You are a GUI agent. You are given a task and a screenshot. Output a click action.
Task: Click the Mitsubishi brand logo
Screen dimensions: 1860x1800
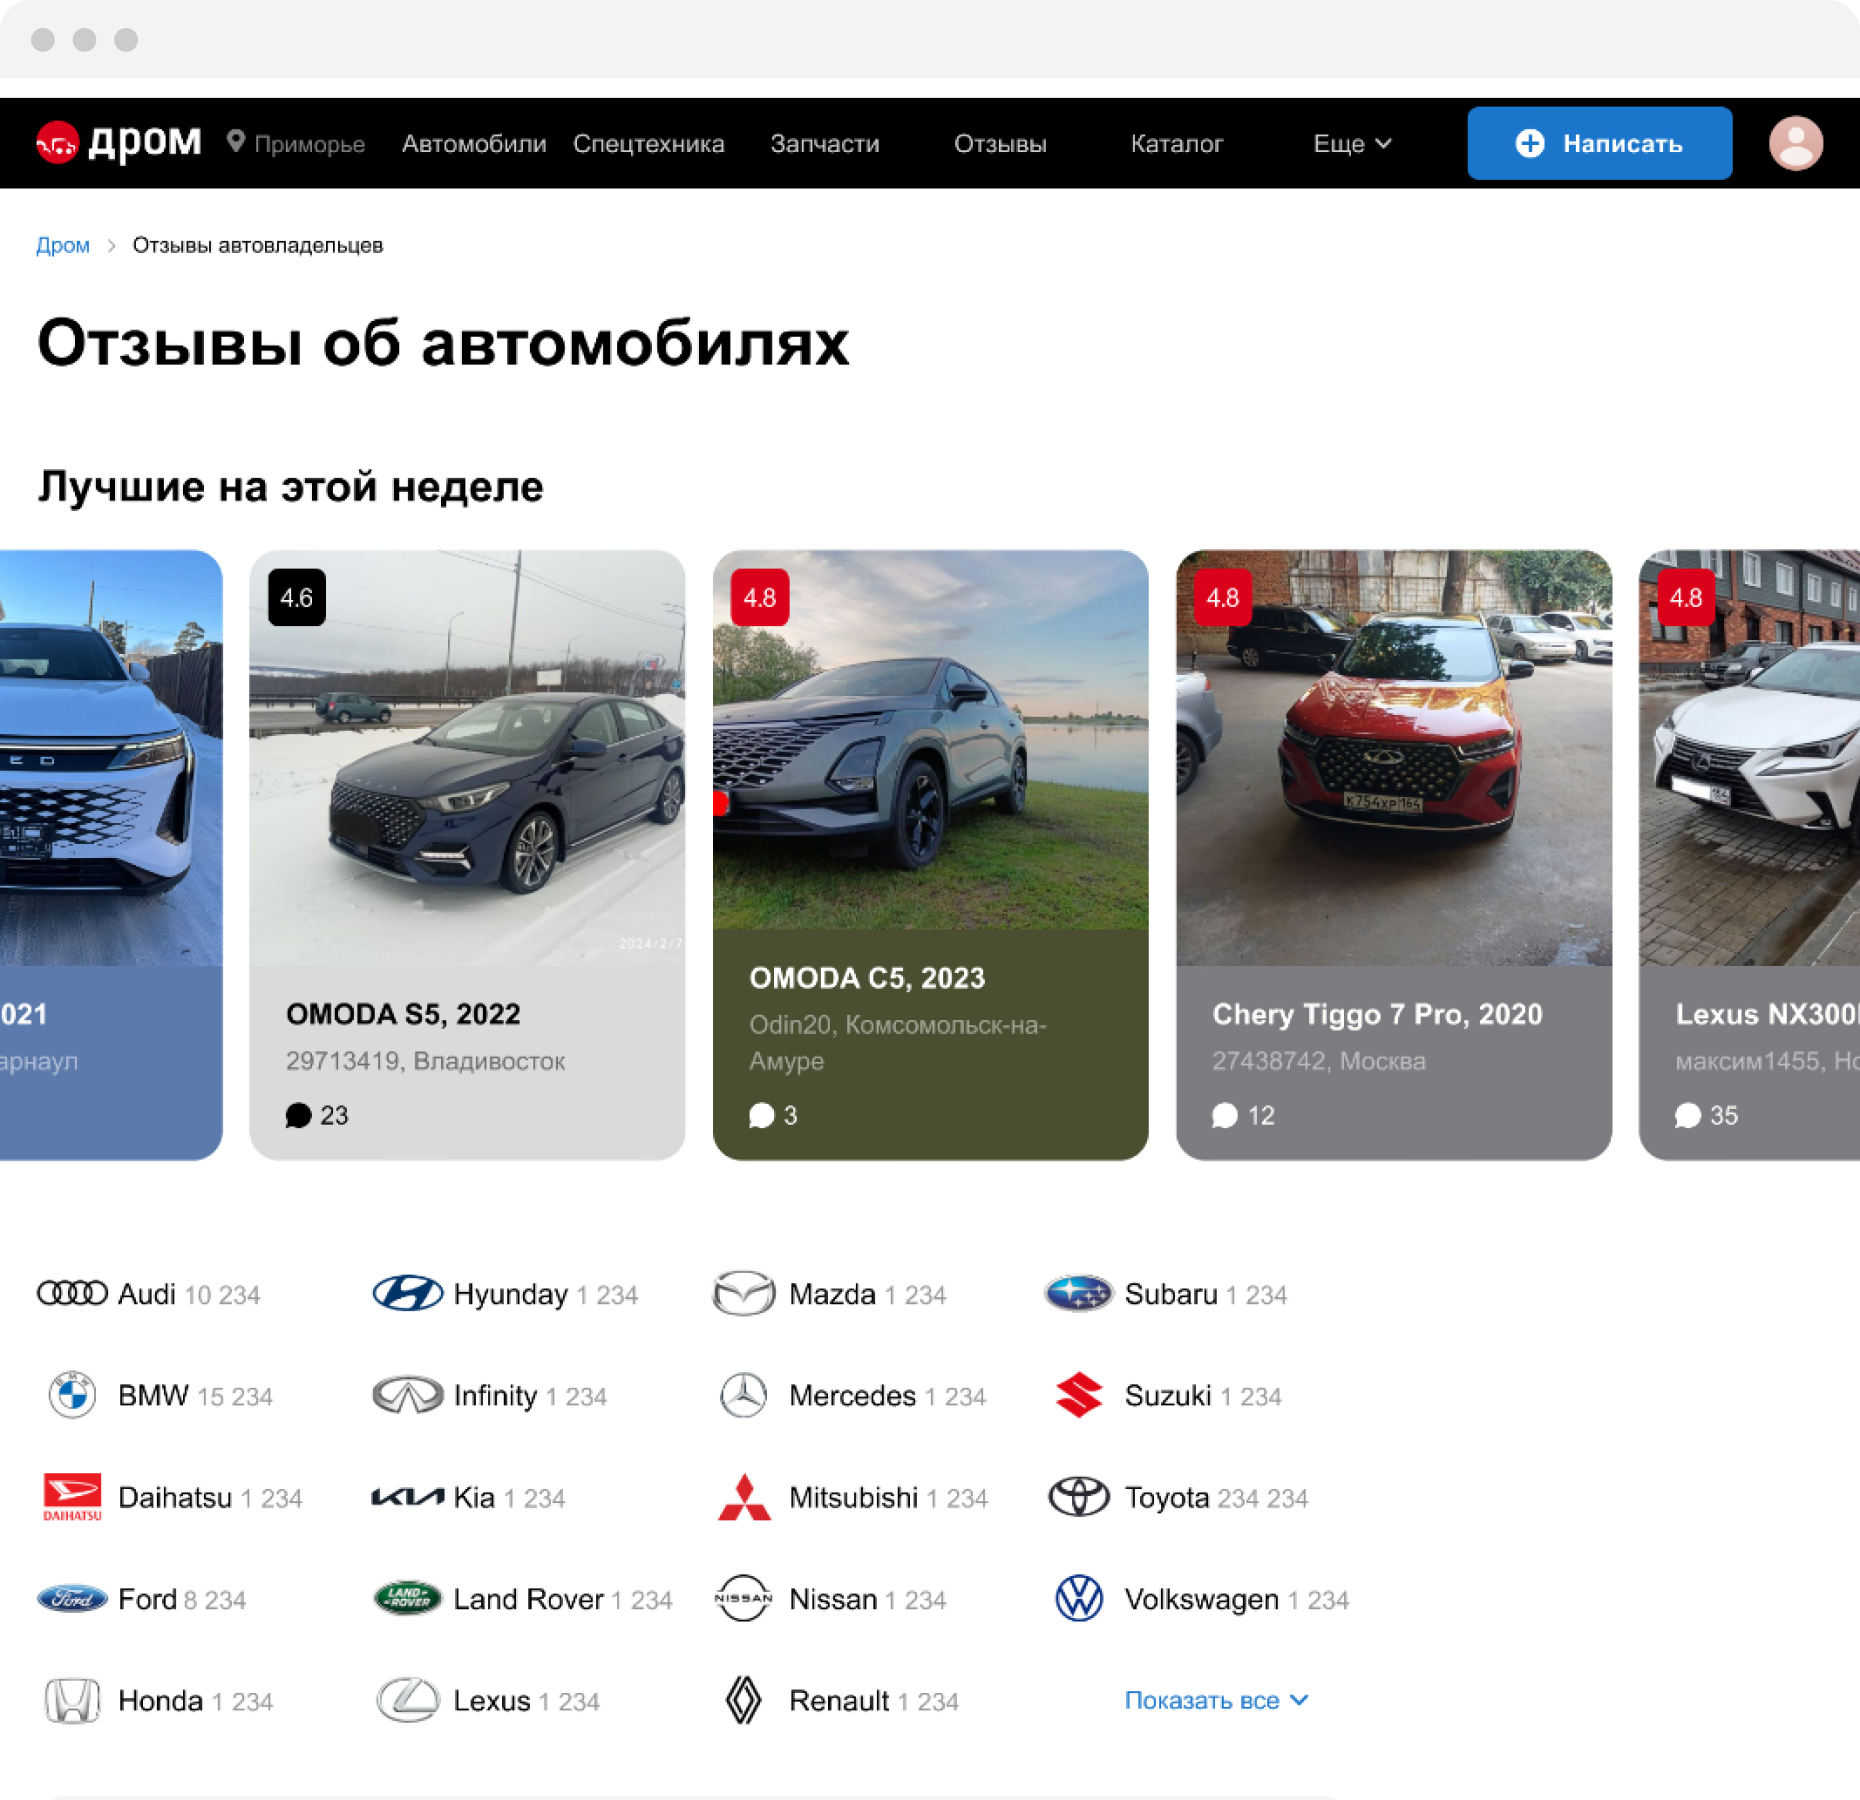744,1497
